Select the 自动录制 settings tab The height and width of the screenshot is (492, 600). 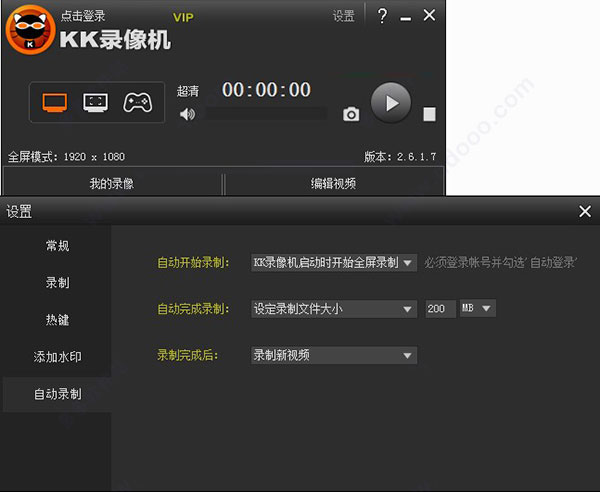pyautogui.click(x=57, y=394)
